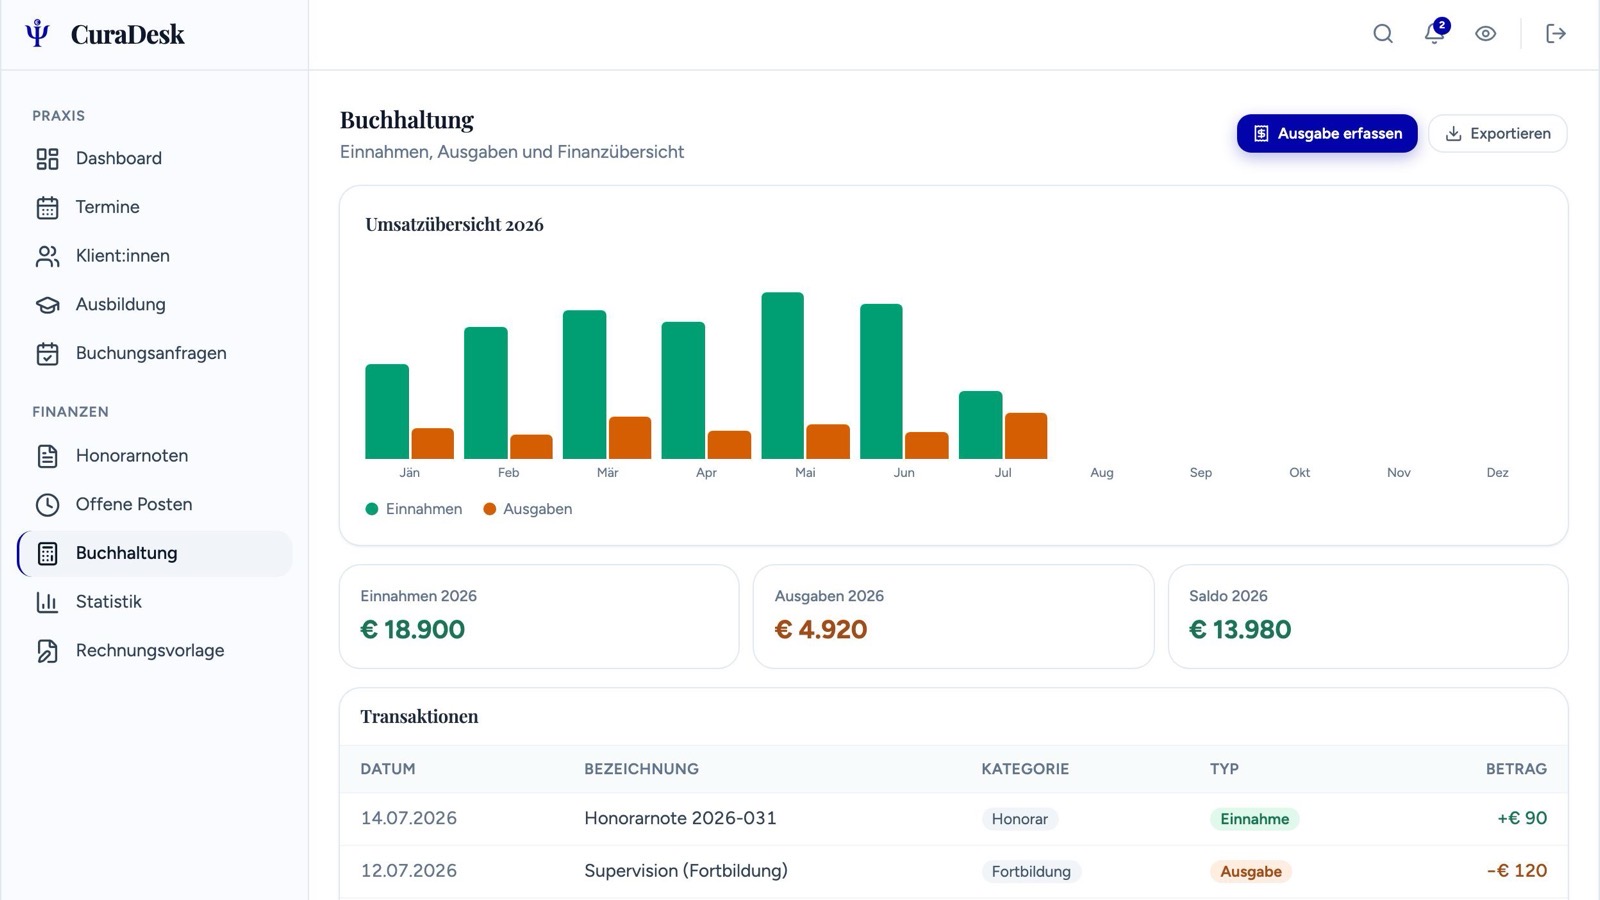The width and height of the screenshot is (1600, 900).
Task: Click the orange Ausgaben bar for Jul
Action: point(1026,436)
